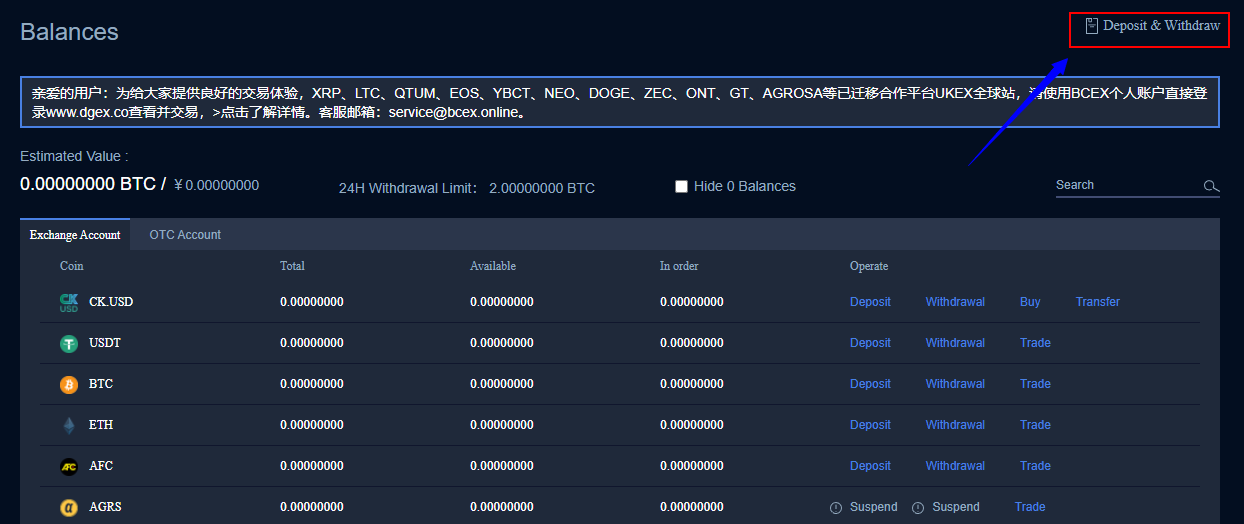
Task: Click the BTC coin name
Action: click(101, 384)
